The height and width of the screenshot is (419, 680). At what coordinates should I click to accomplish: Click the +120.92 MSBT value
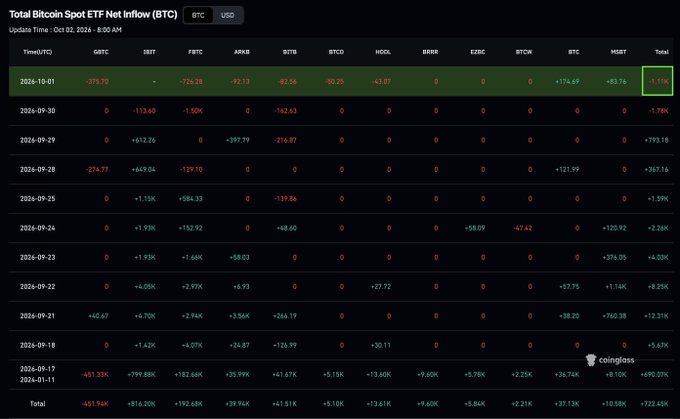(x=615, y=228)
